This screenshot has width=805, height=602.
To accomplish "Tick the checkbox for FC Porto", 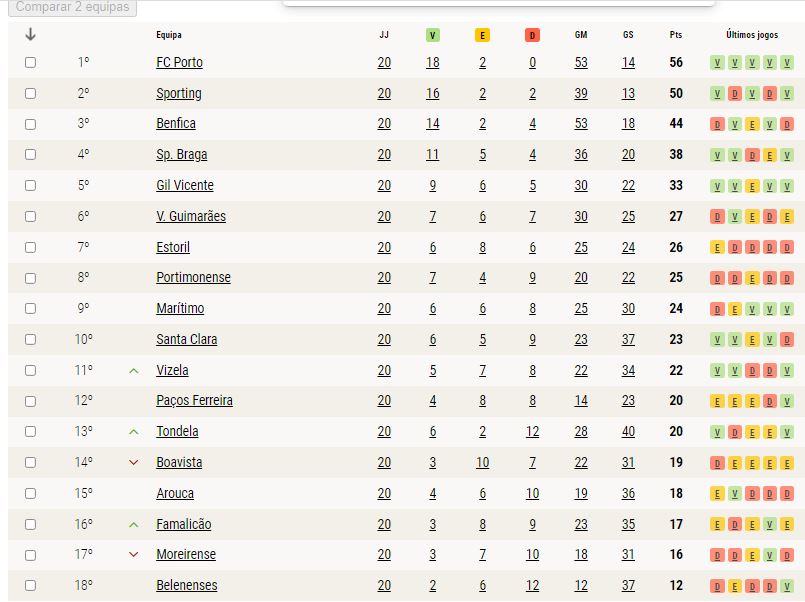I will (30, 63).
